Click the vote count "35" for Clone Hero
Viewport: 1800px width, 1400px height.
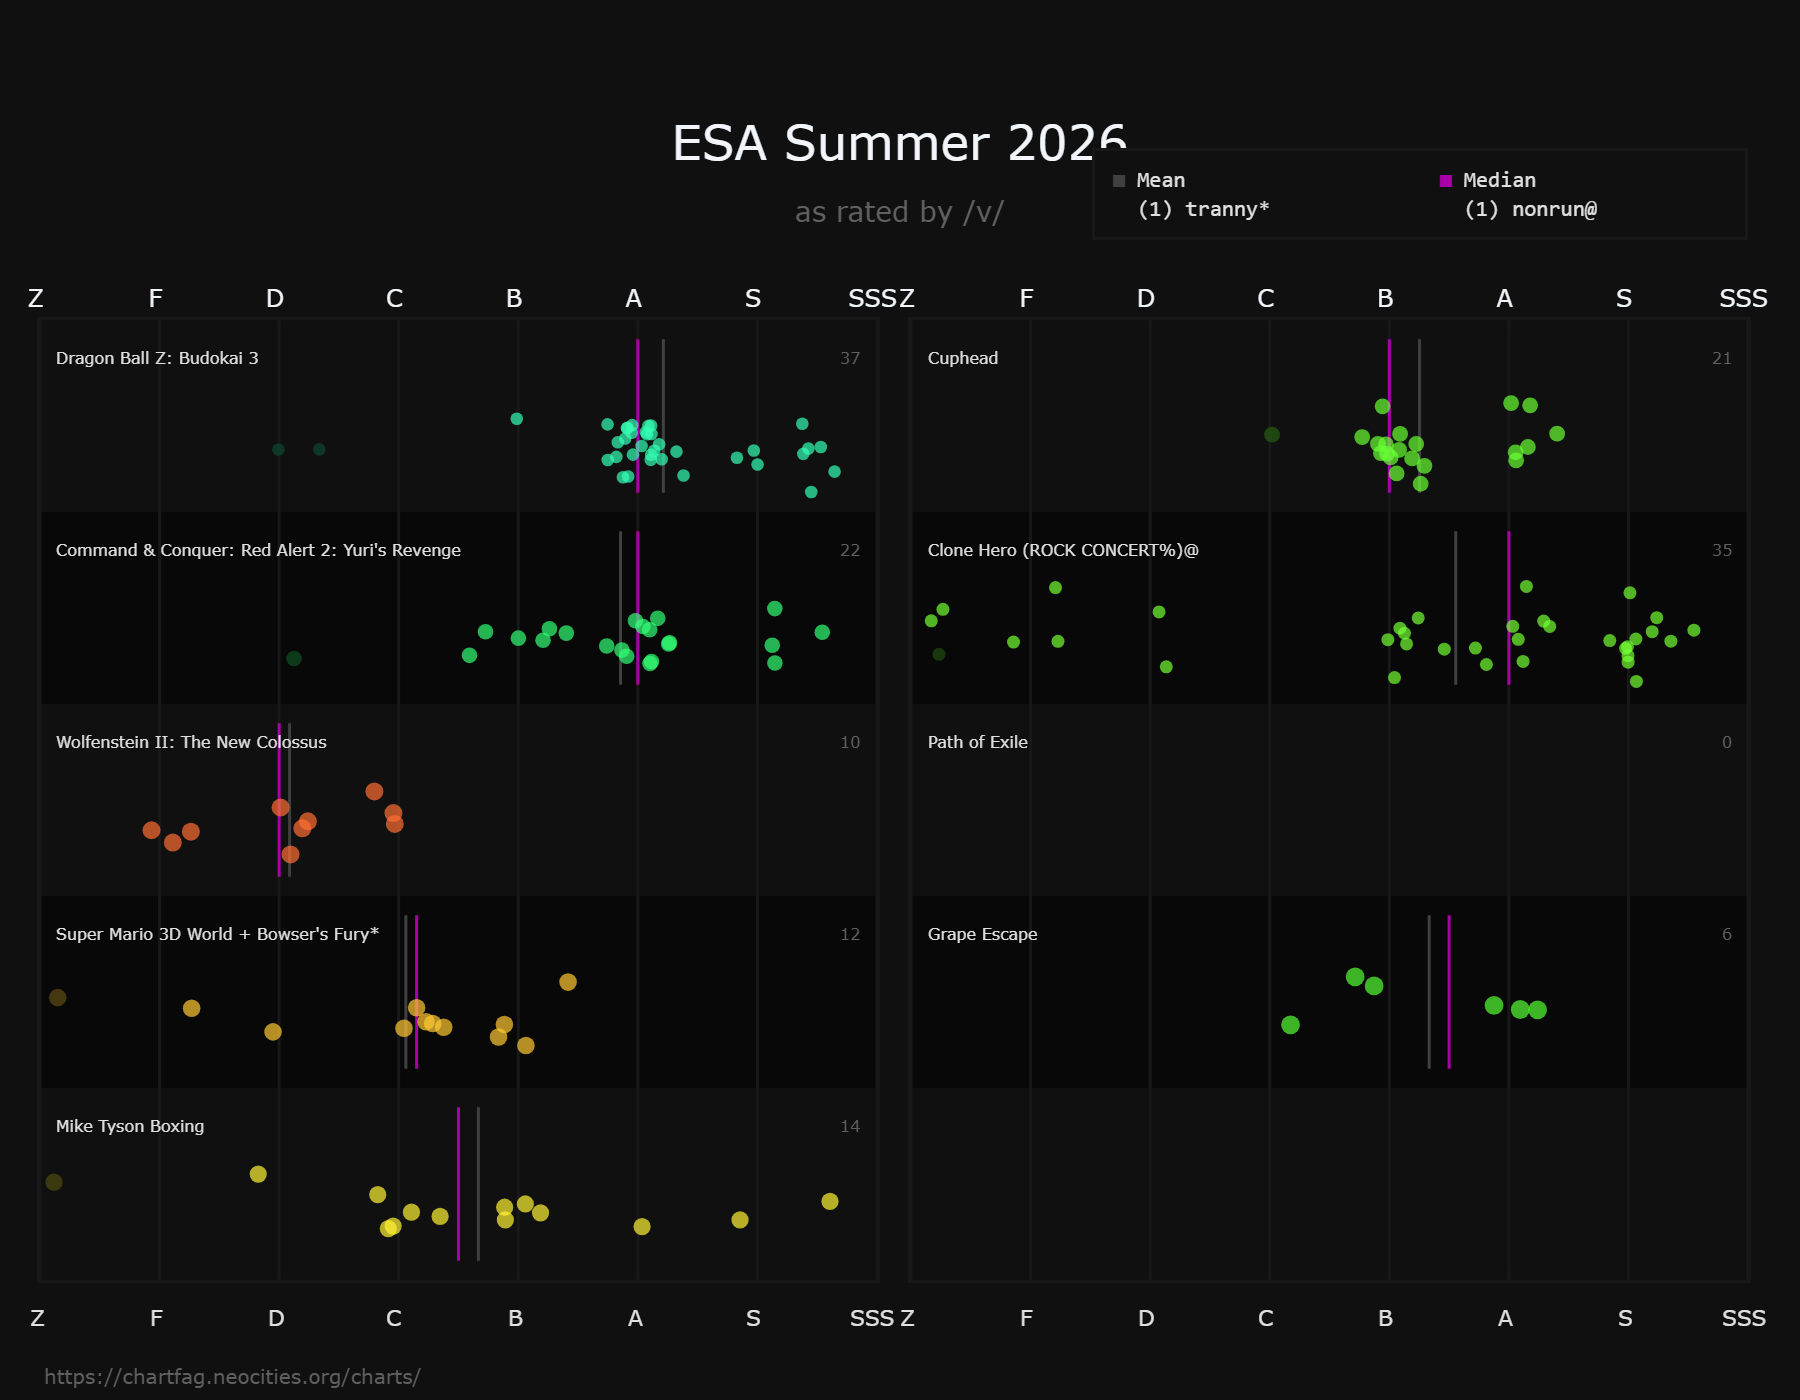point(1722,550)
